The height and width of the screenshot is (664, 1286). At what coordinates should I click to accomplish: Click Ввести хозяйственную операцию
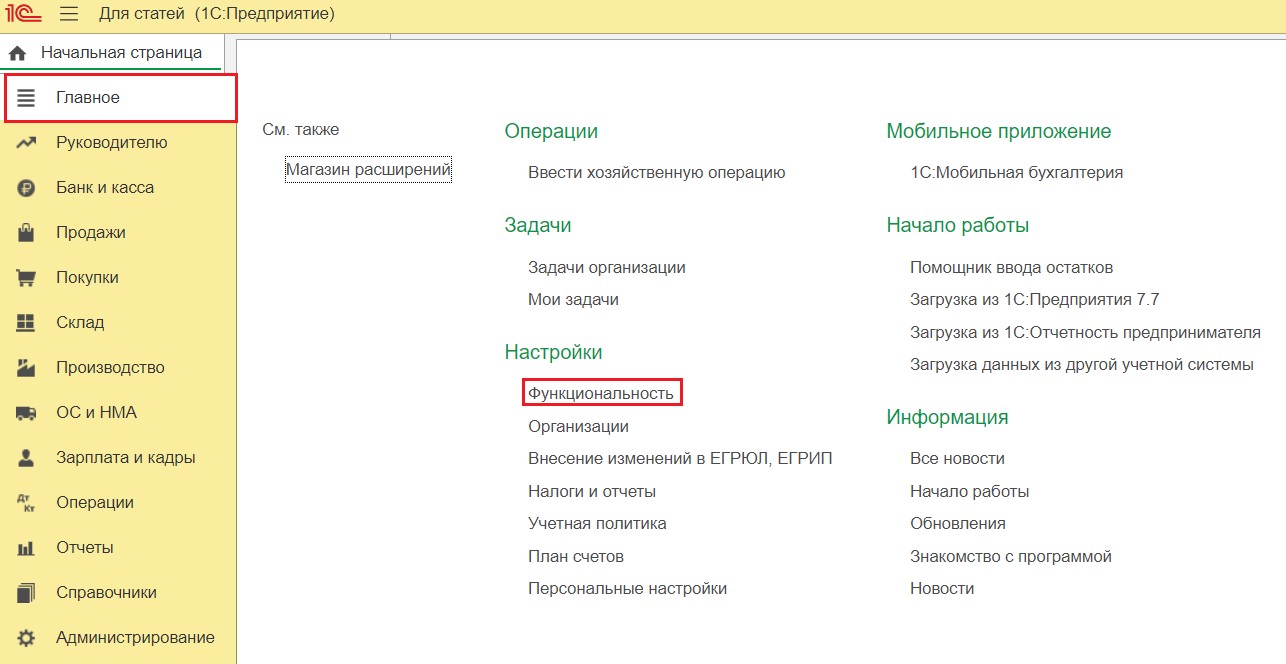coord(657,173)
